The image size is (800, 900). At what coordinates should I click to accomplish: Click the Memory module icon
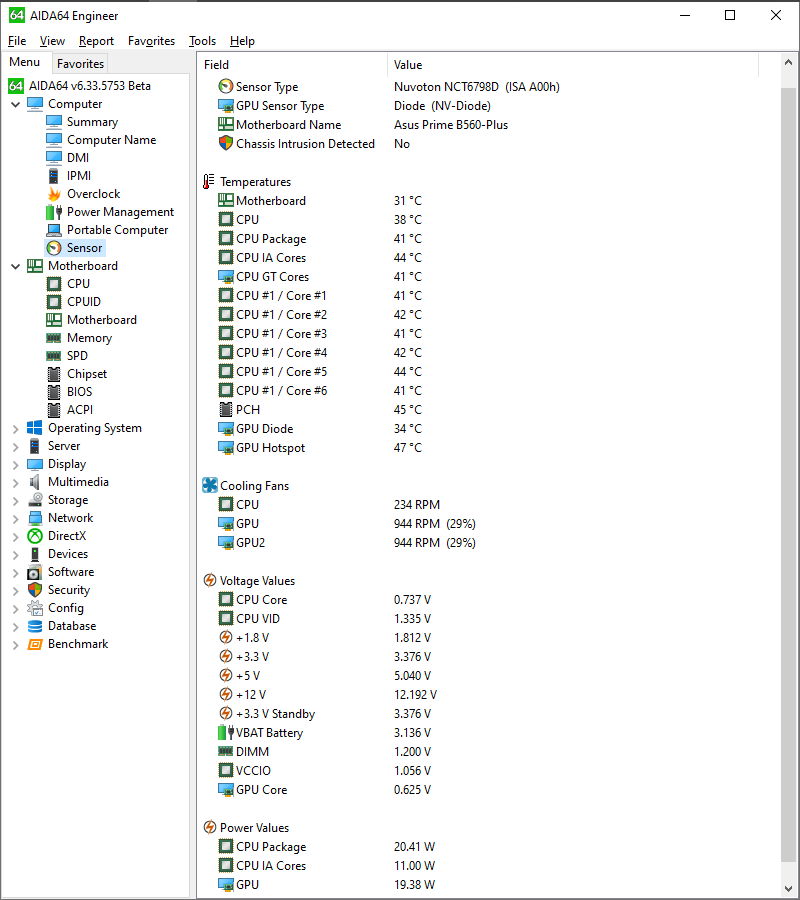tap(54, 338)
